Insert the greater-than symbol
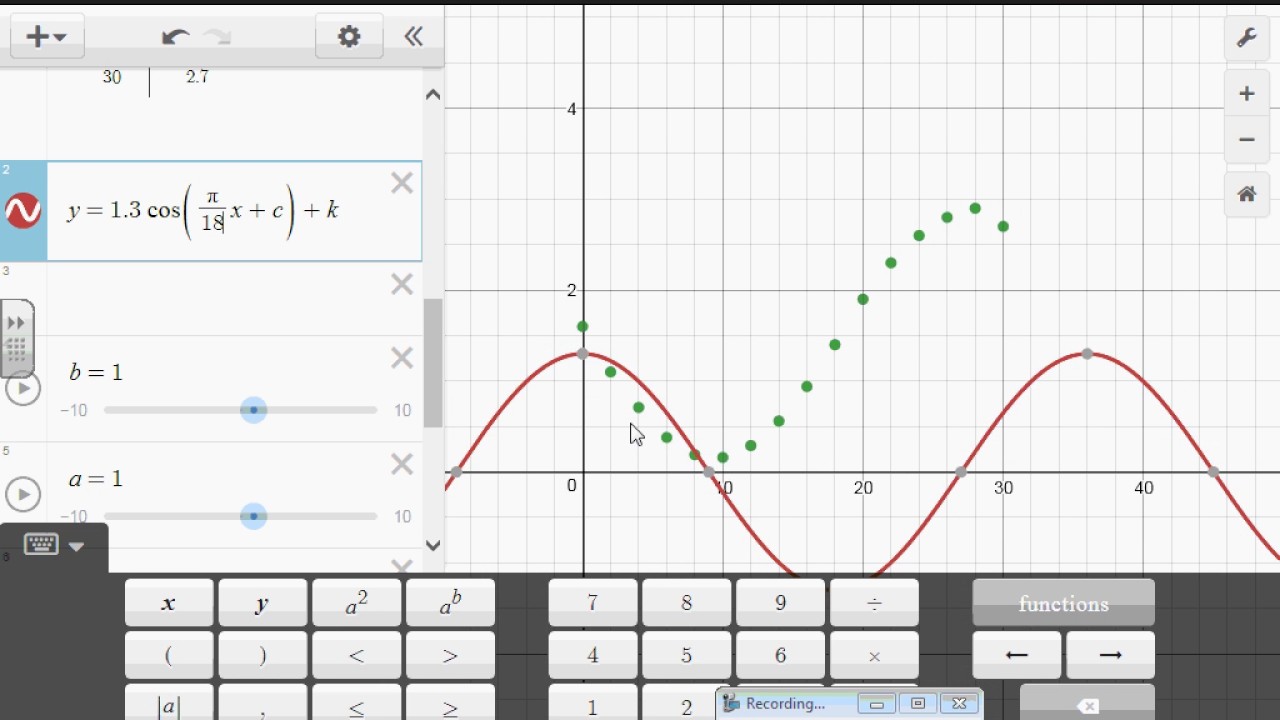The width and height of the screenshot is (1280, 720). pyautogui.click(x=450, y=655)
